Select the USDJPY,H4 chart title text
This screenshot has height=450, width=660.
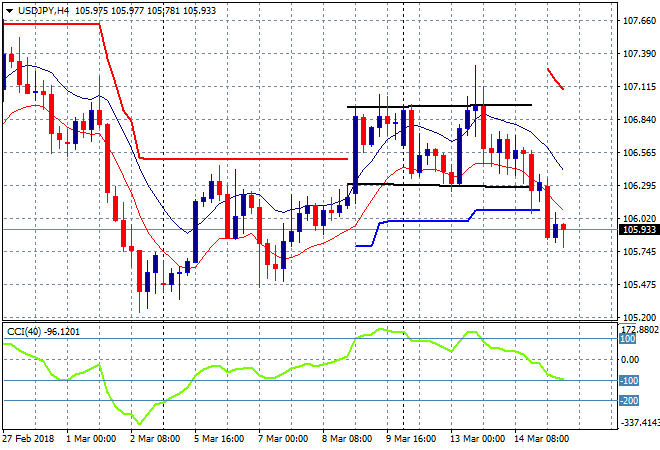pyautogui.click(x=43, y=11)
